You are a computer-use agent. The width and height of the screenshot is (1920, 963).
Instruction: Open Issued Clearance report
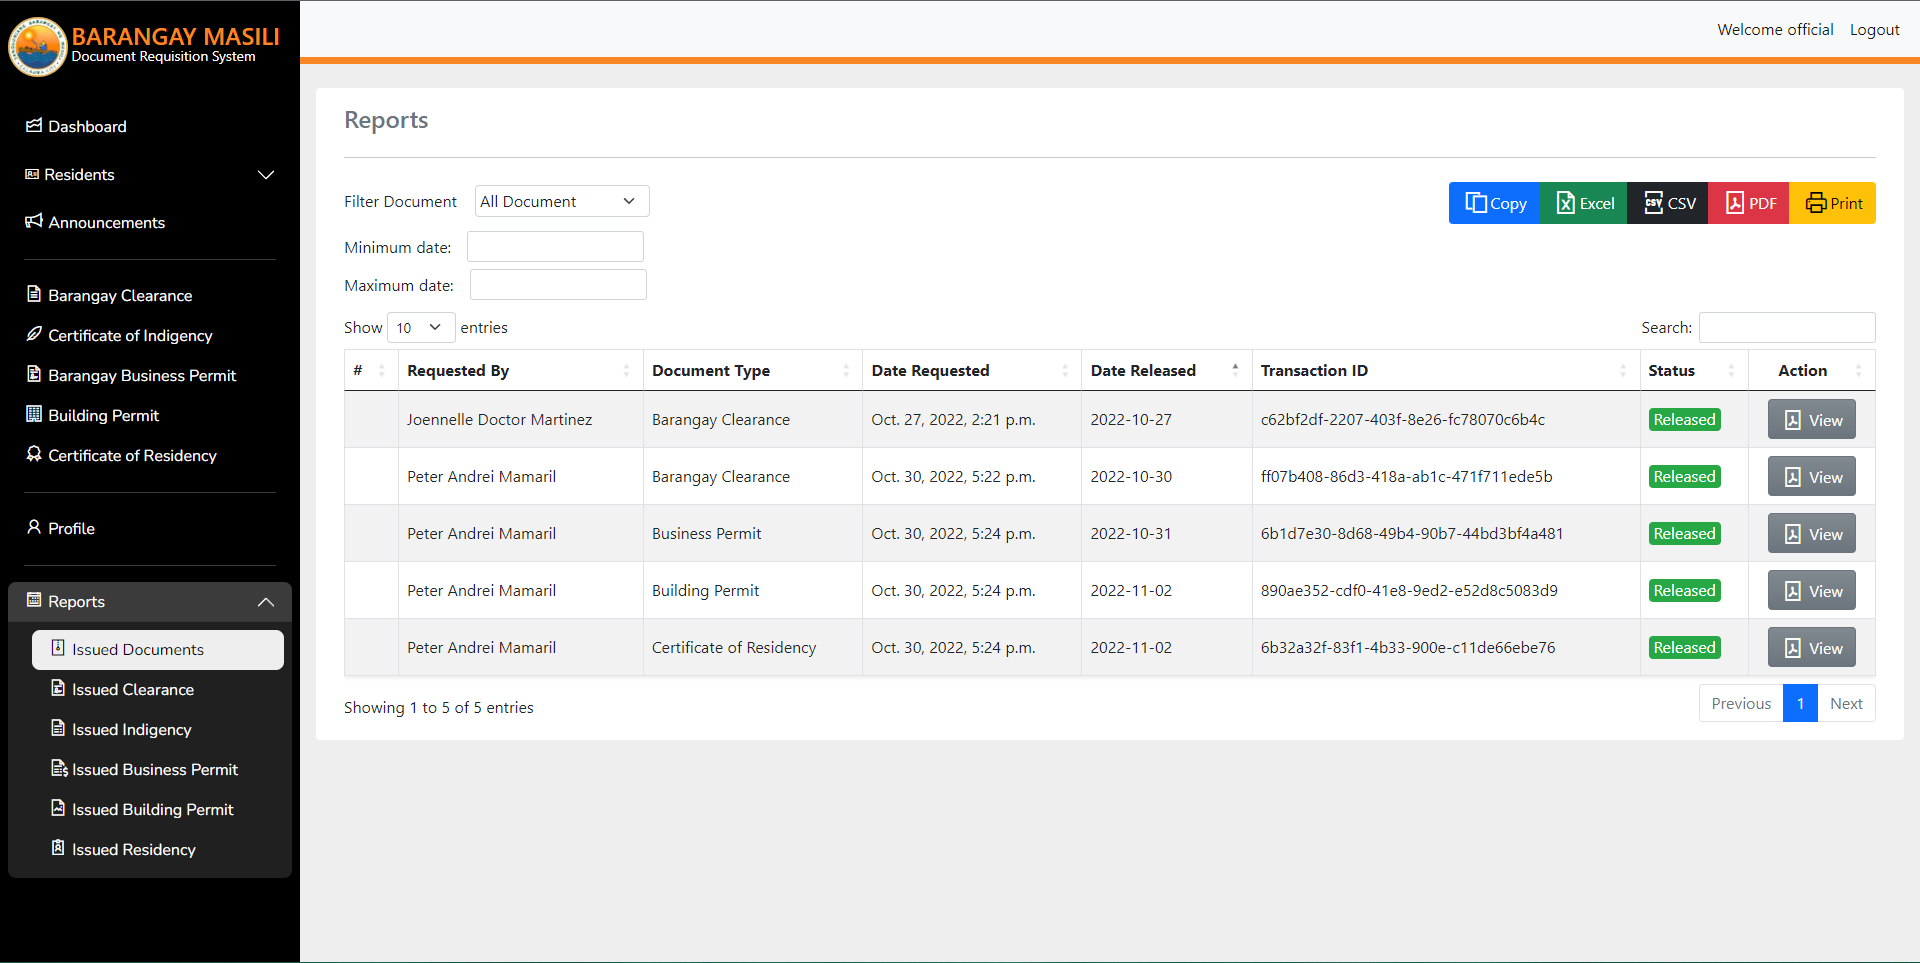click(132, 690)
